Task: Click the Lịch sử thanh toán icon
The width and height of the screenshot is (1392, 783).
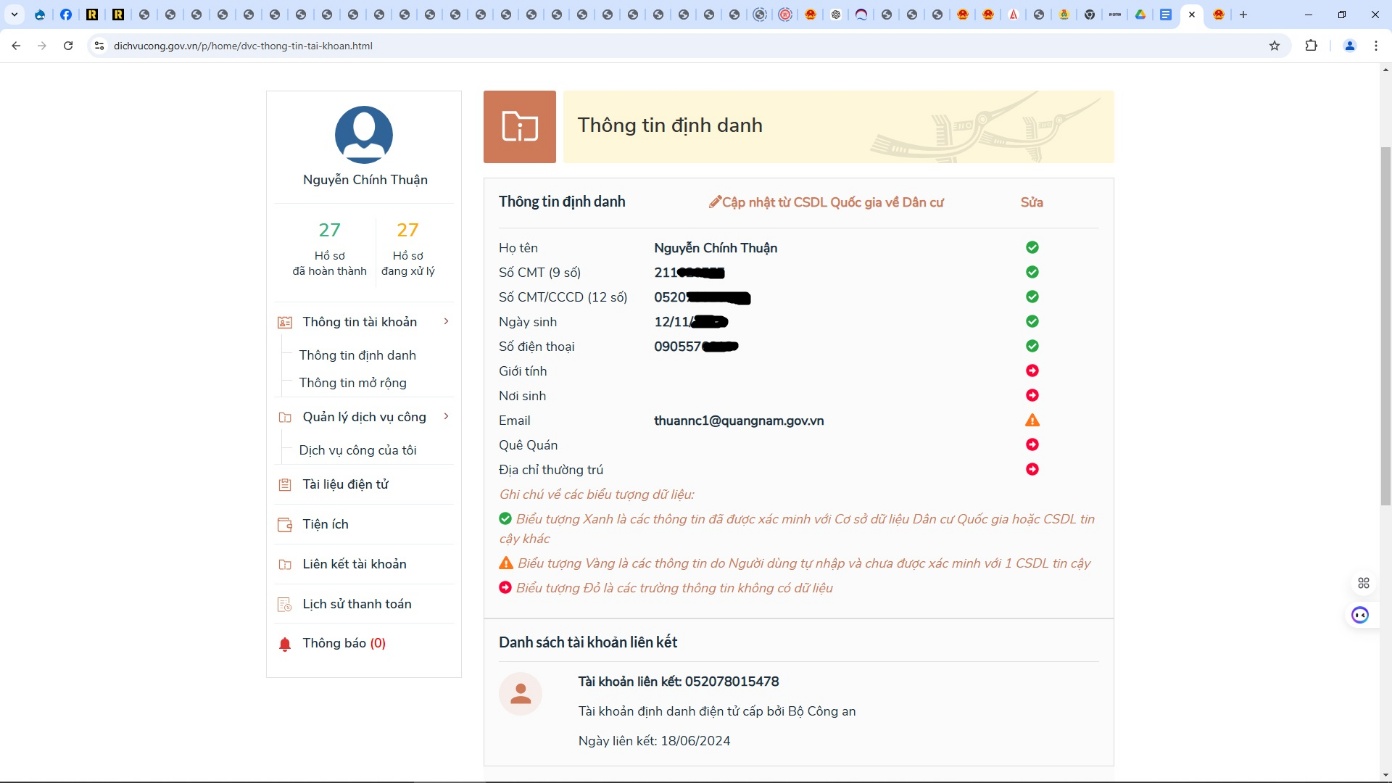Action: [x=285, y=604]
